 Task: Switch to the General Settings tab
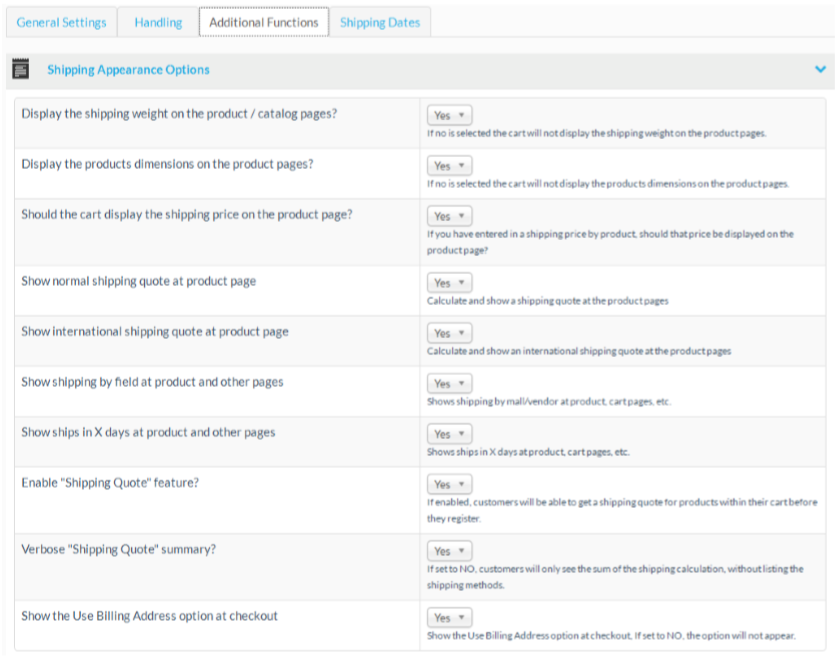pos(61,22)
